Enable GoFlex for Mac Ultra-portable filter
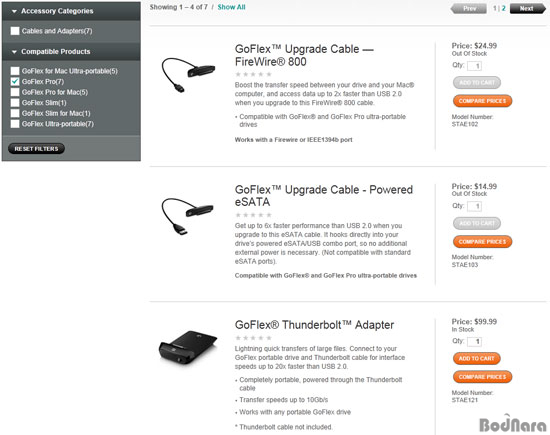 (15, 71)
